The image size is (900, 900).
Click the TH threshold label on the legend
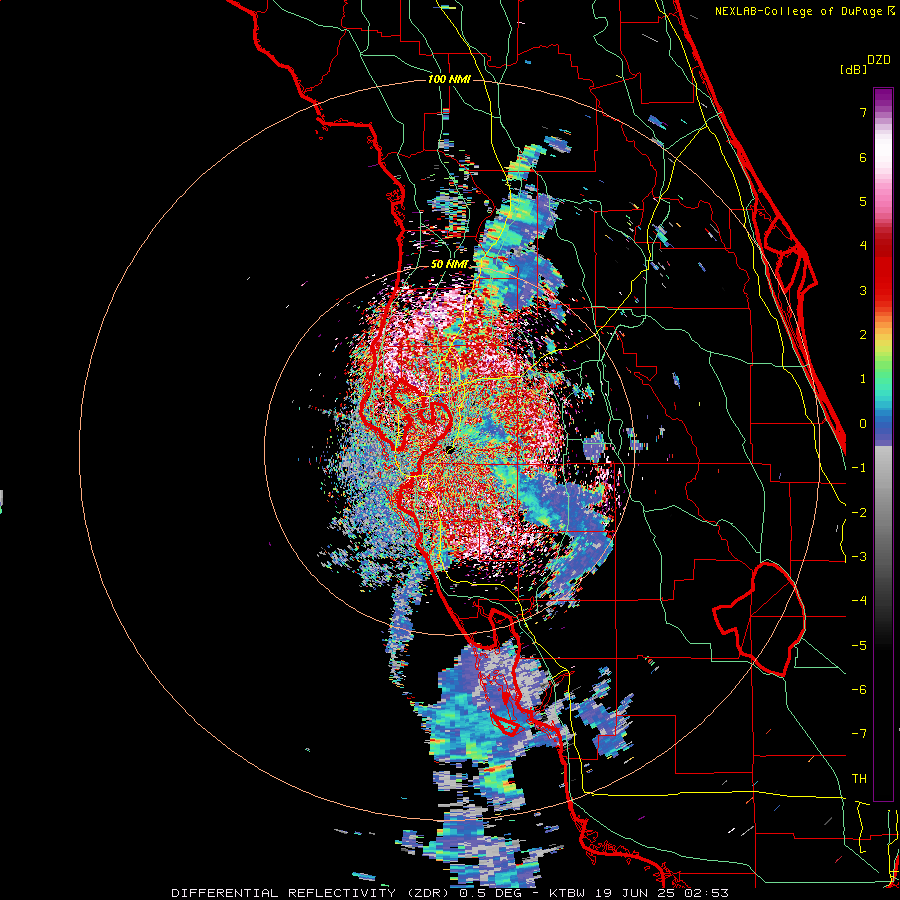(x=859, y=778)
